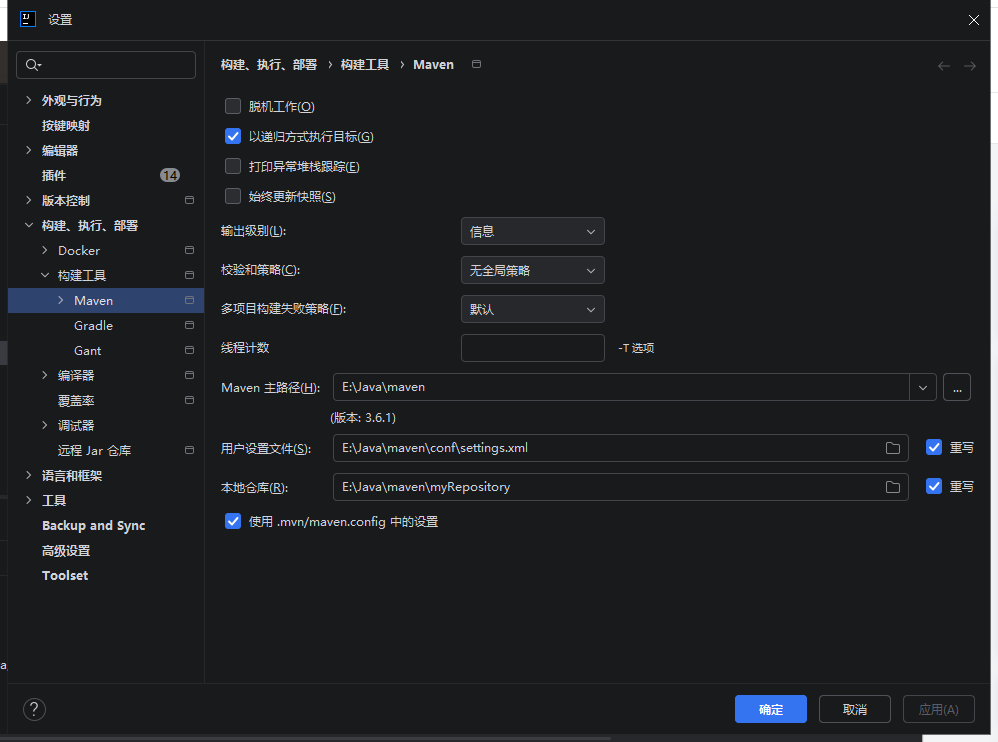The width and height of the screenshot is (998, 742).
Task: Click the forward navigation arrow
Action: click(969, 65)
